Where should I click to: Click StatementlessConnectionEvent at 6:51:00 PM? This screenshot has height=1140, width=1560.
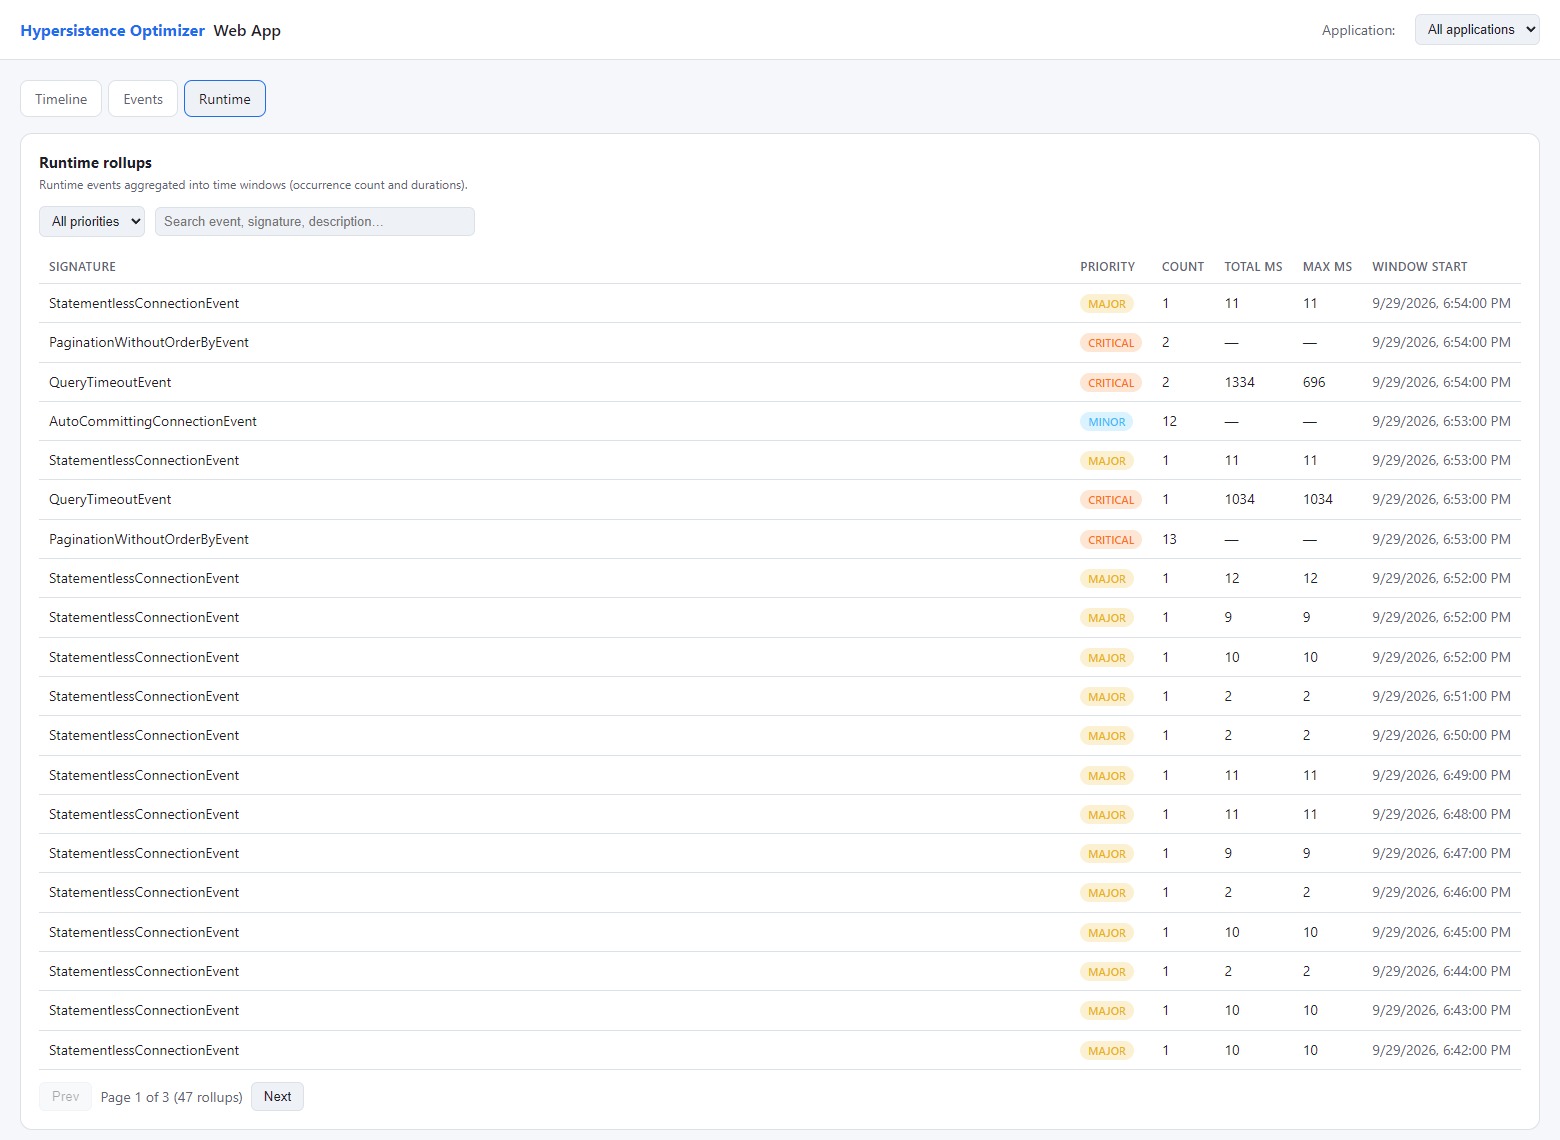tap(144, 696)
